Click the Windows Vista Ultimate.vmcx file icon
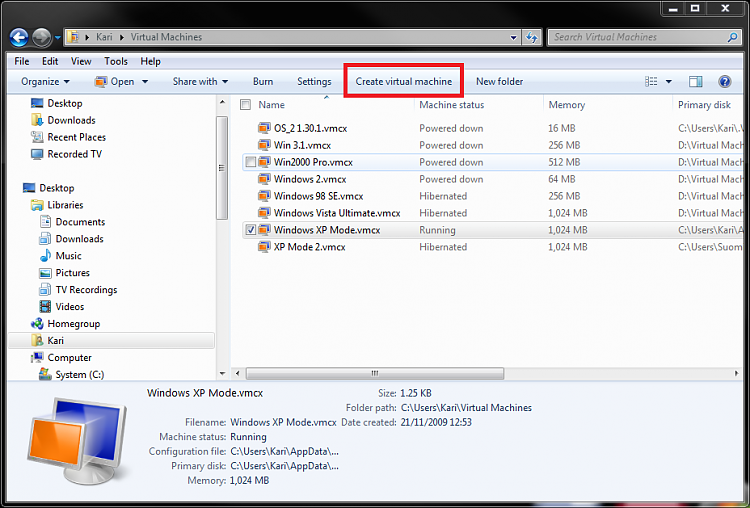This screenshot has width=750, height=508. pyautogui.click(x=264, y=213)
